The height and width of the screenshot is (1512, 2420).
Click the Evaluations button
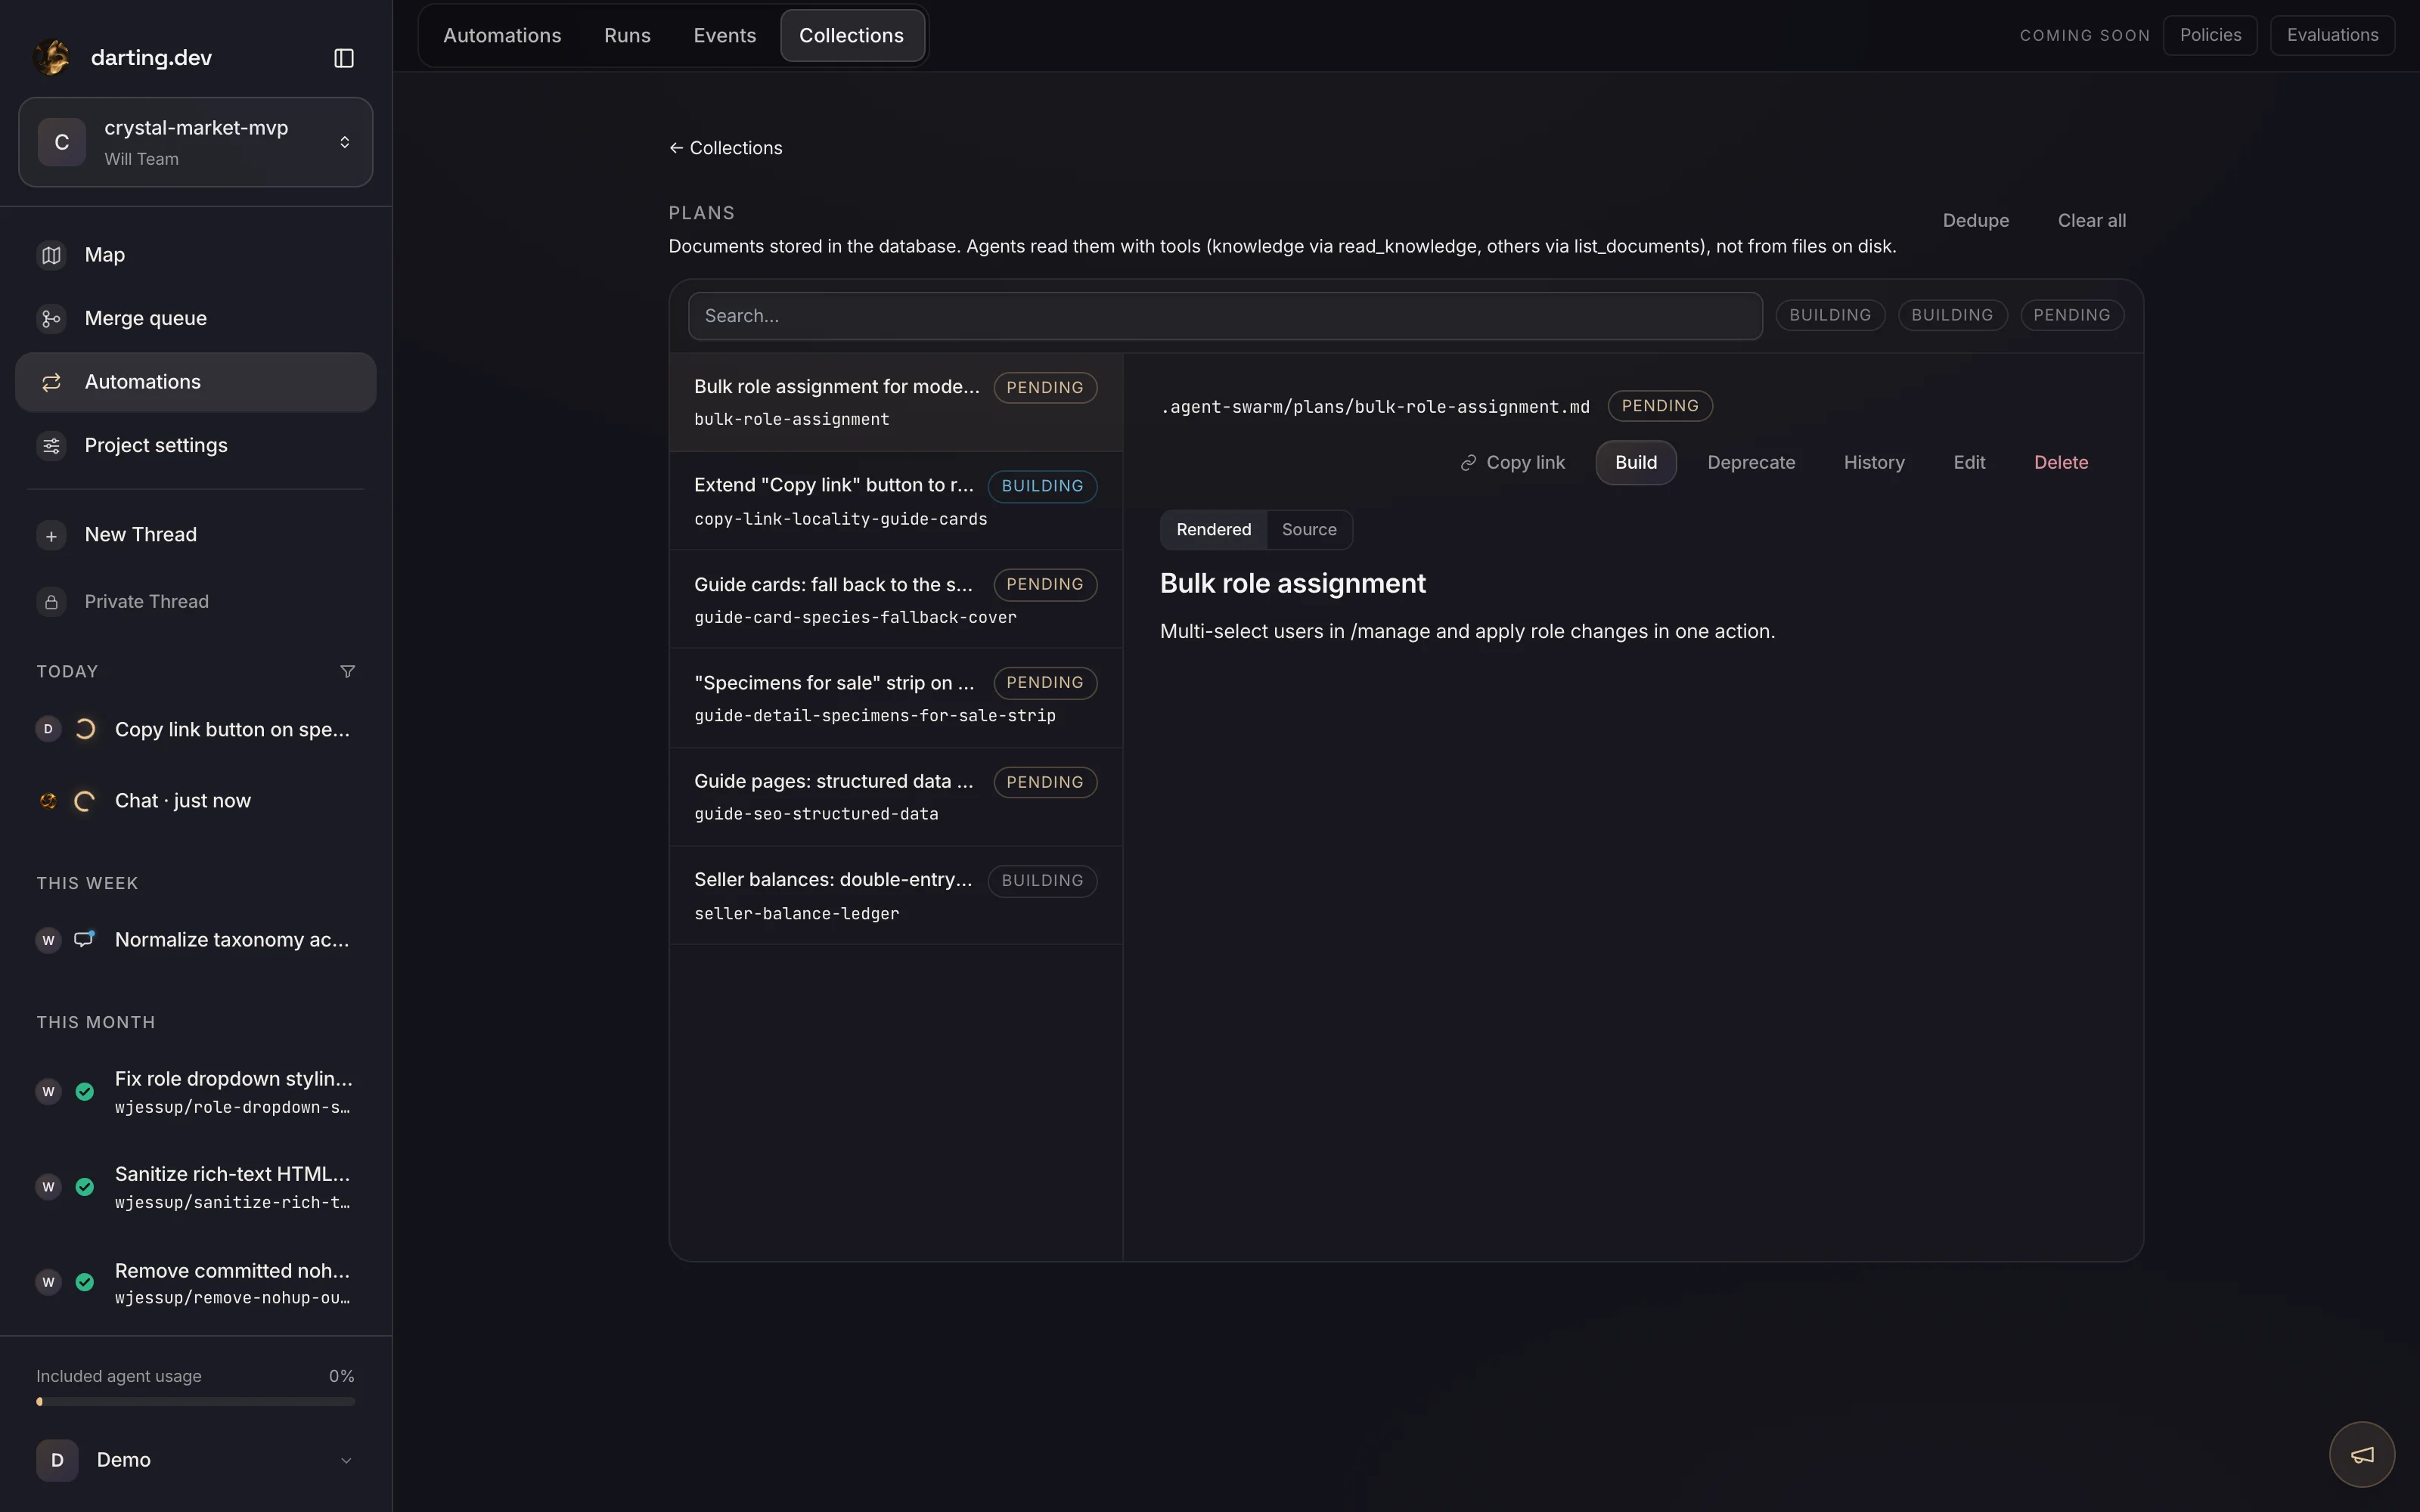point(2332,35)
